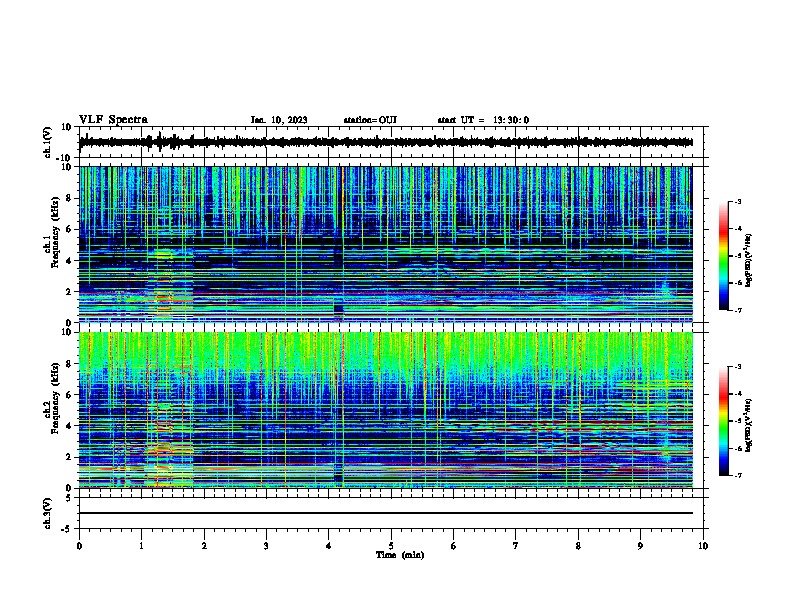The width and height of the screenshot is (792, 612).
Task: Click the "2" kHz tick on ch.2 frequency axis
Action: [69, 457]
